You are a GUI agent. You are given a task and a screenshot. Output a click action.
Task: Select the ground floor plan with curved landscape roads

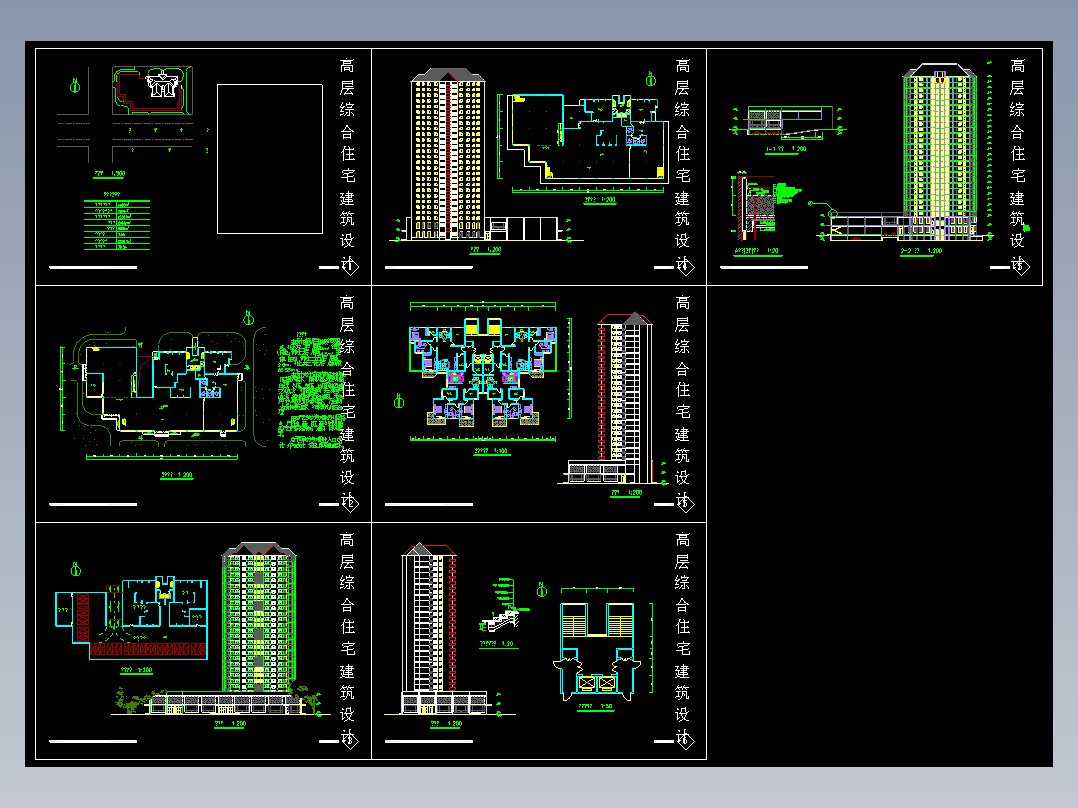click(162, 388)
